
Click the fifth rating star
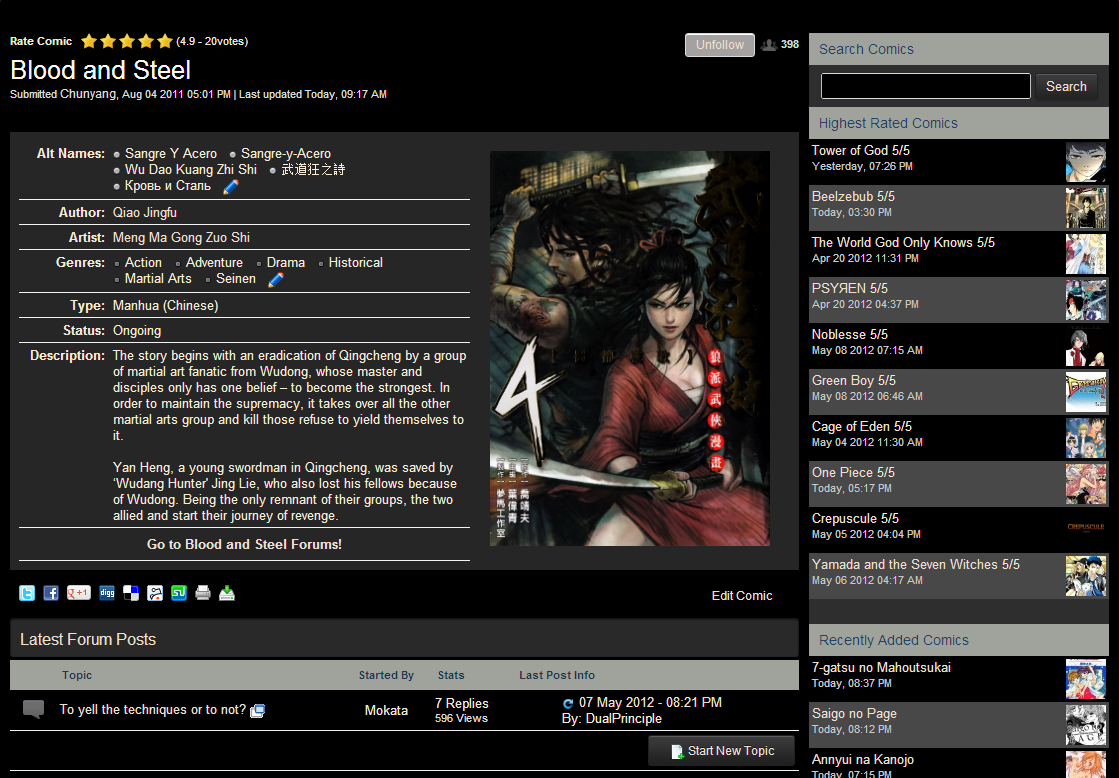(165, 41)
